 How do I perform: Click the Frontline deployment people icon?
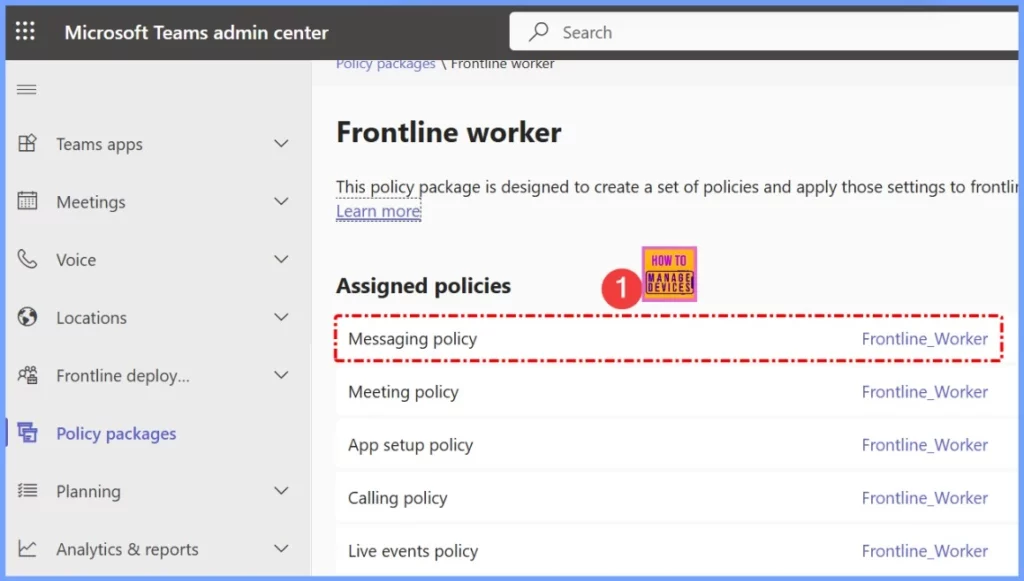(x=27, y=375)
